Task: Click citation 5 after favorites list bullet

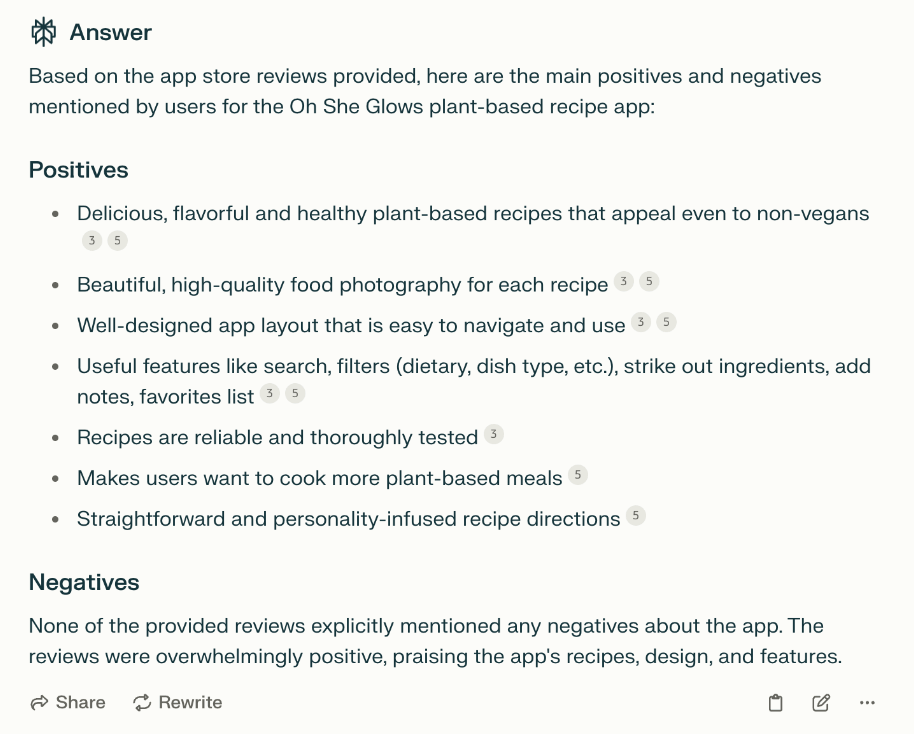Action: pyautogui.click(x=294, y=394)
